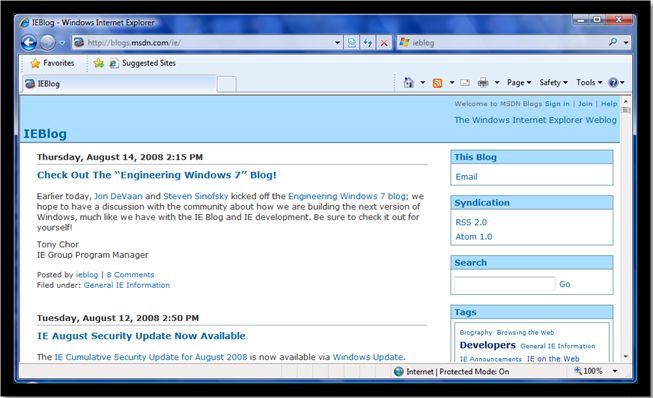Click Email link under This Blog
653x398 pixels.
point(466,177)
